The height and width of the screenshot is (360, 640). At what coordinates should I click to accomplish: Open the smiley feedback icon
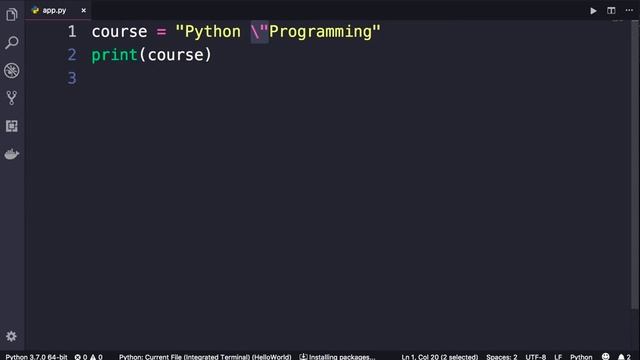[x=606, y=356]
